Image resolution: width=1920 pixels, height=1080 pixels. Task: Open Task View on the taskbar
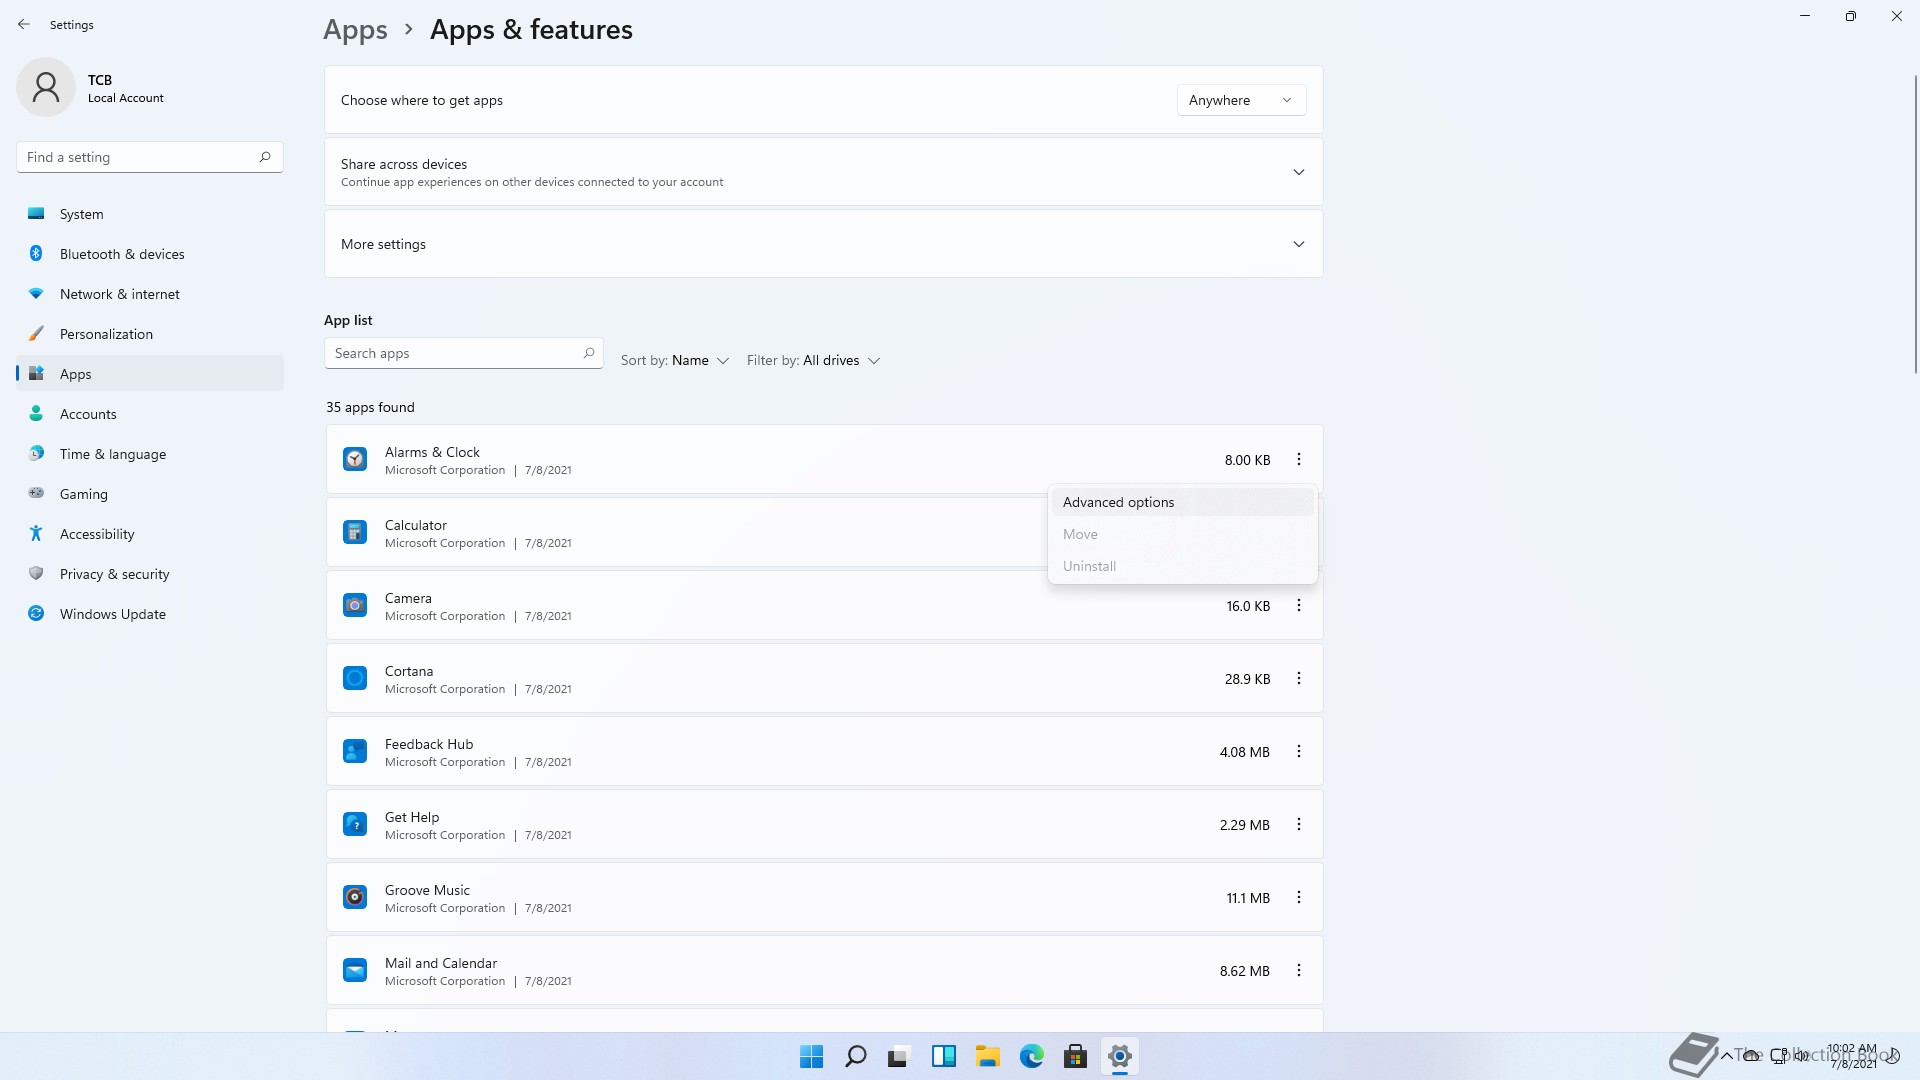[x=899, y=1056]
